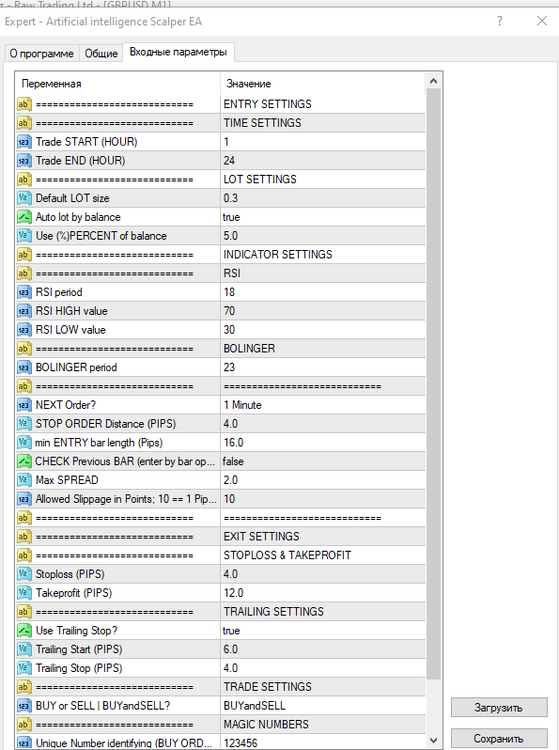Screen dimensions: 559x750
Task: Click the Unique Number identifying row icon
Action: pos(24,743)
